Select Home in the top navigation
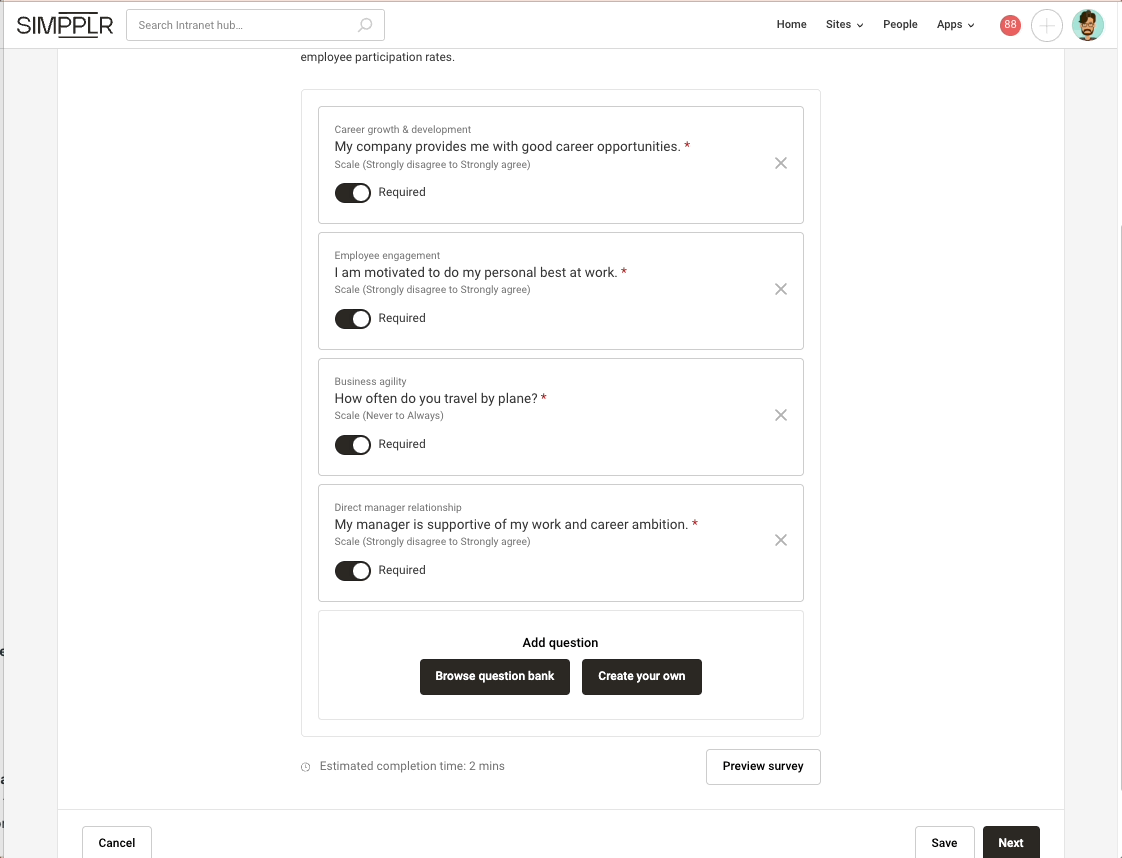This screenshot has width=1122, height=858. point(791,24)
